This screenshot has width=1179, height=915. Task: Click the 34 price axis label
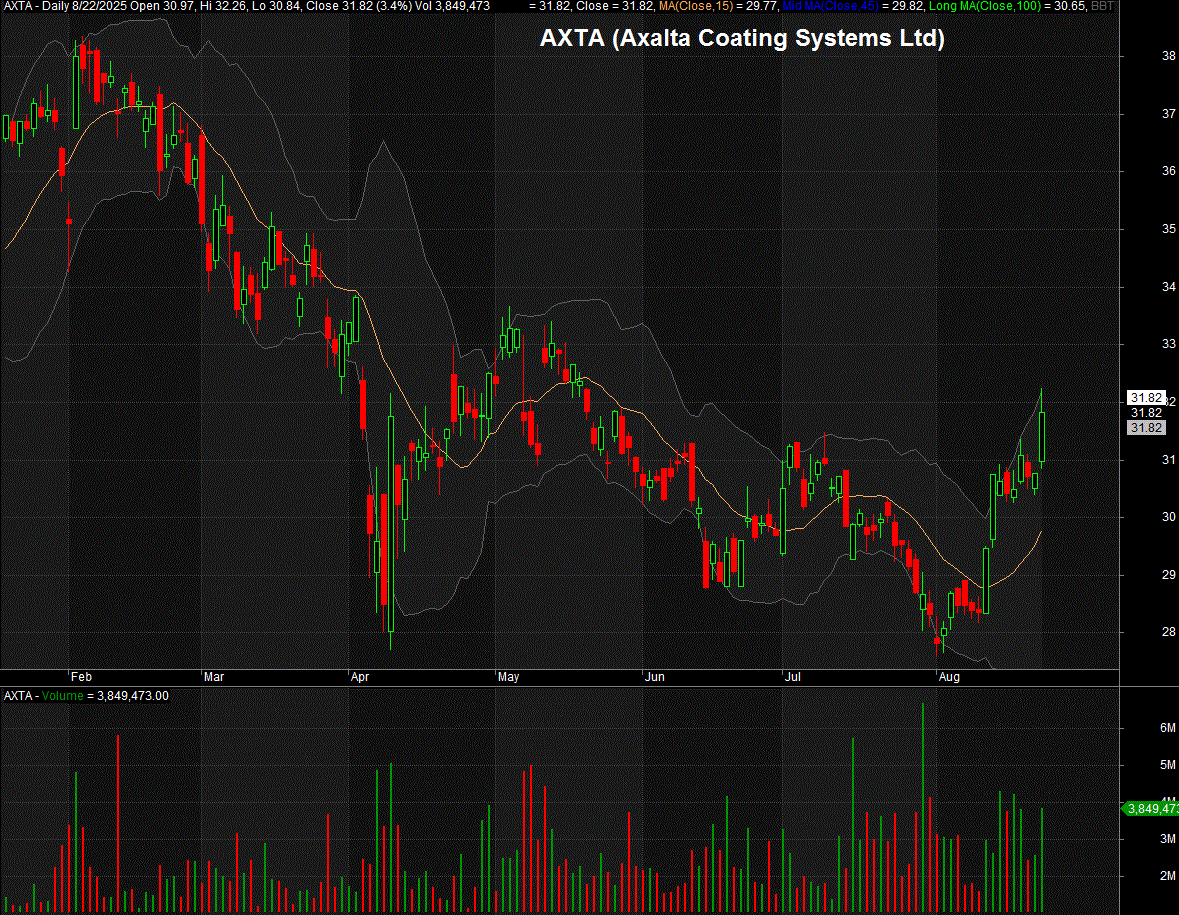[1168, 286]
